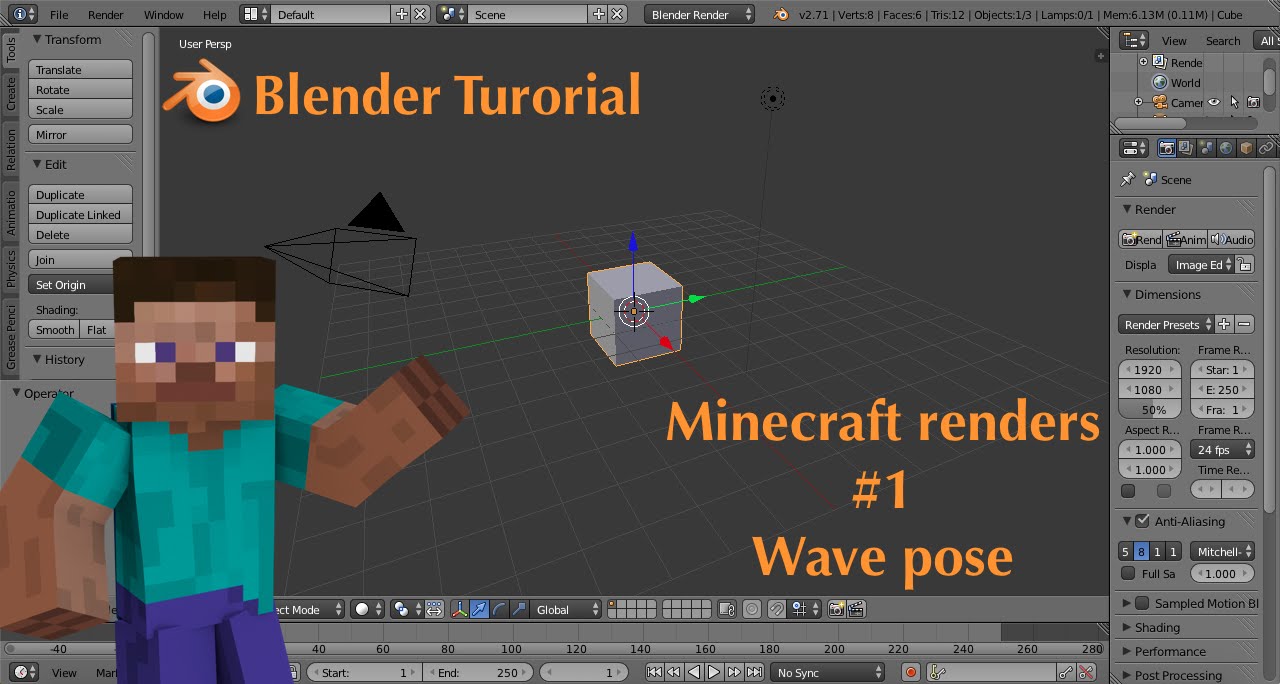
Task: Pin the Scene properties context
Action: (1128, 179)
